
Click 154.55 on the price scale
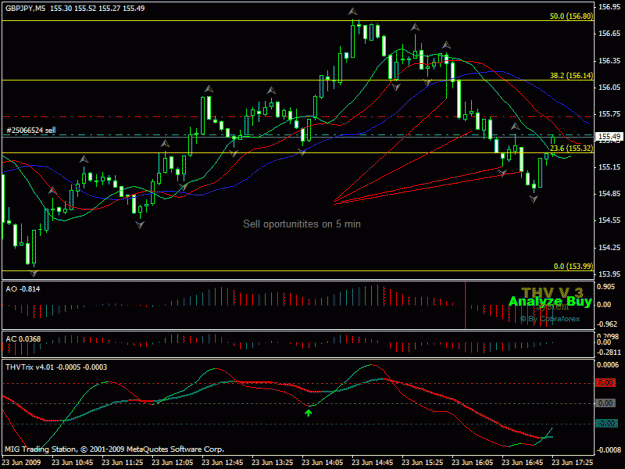click(609, 220)
